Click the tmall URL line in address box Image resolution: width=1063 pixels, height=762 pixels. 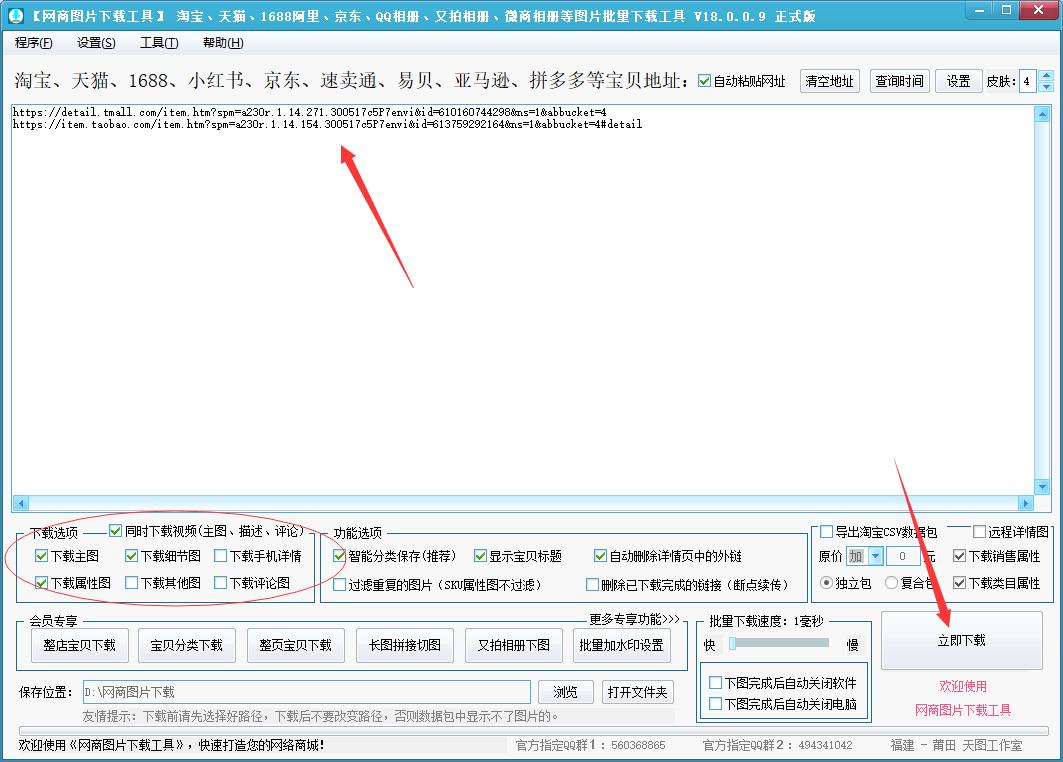309,112
